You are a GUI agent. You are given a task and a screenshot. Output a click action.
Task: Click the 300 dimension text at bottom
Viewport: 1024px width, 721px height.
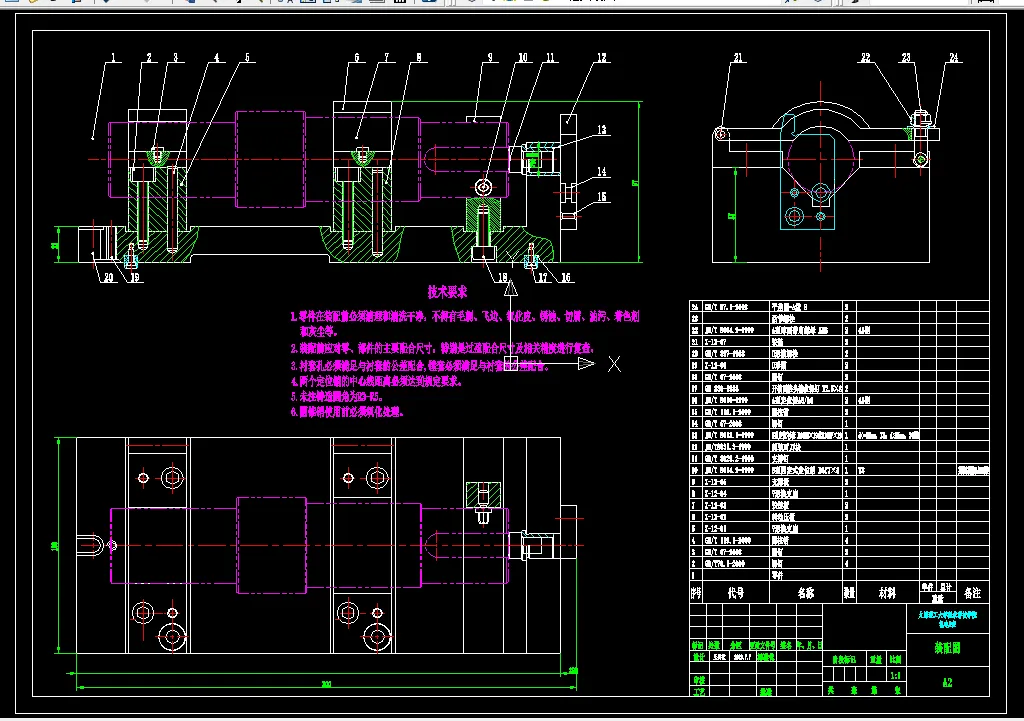[326, 684]
